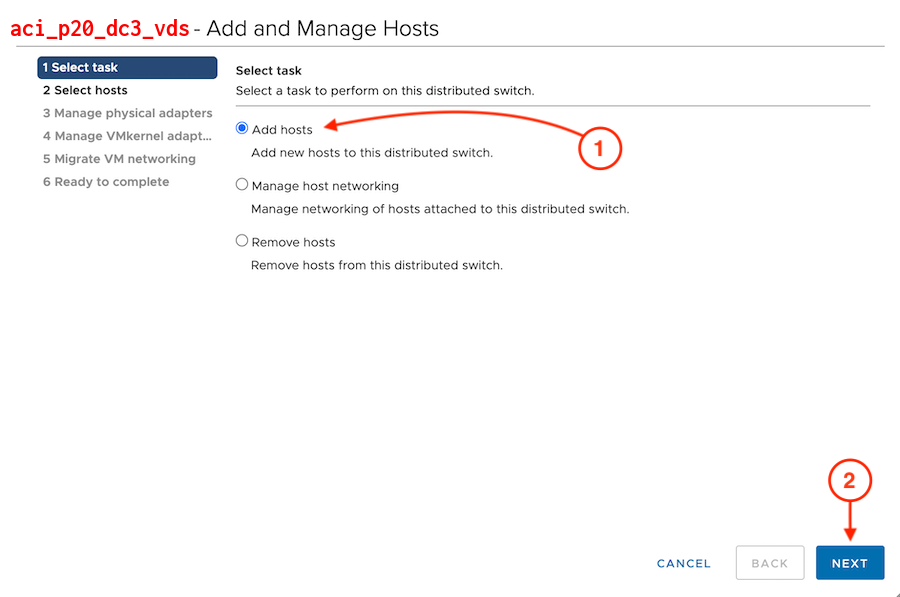Click the 'Add new hosts' description text
Viewport: 900px width, 597px height.
click(371, 154)
